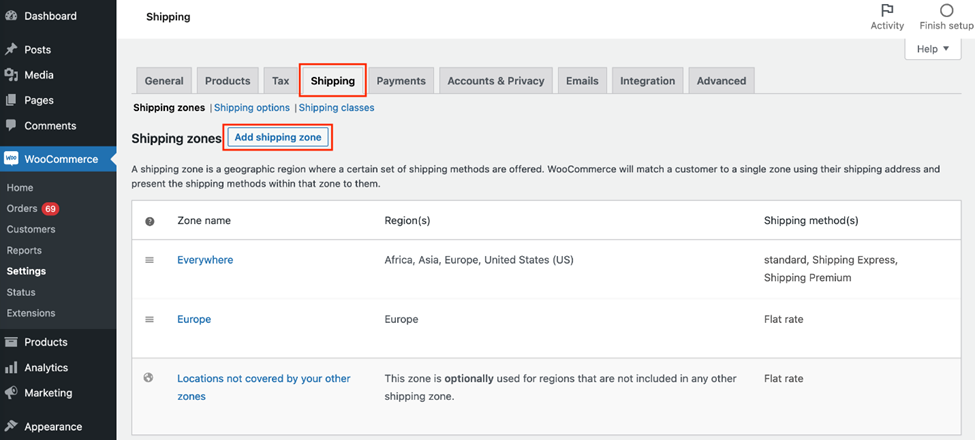Click the help question mark in table header
975x440 pixels.
coord(150,221)
